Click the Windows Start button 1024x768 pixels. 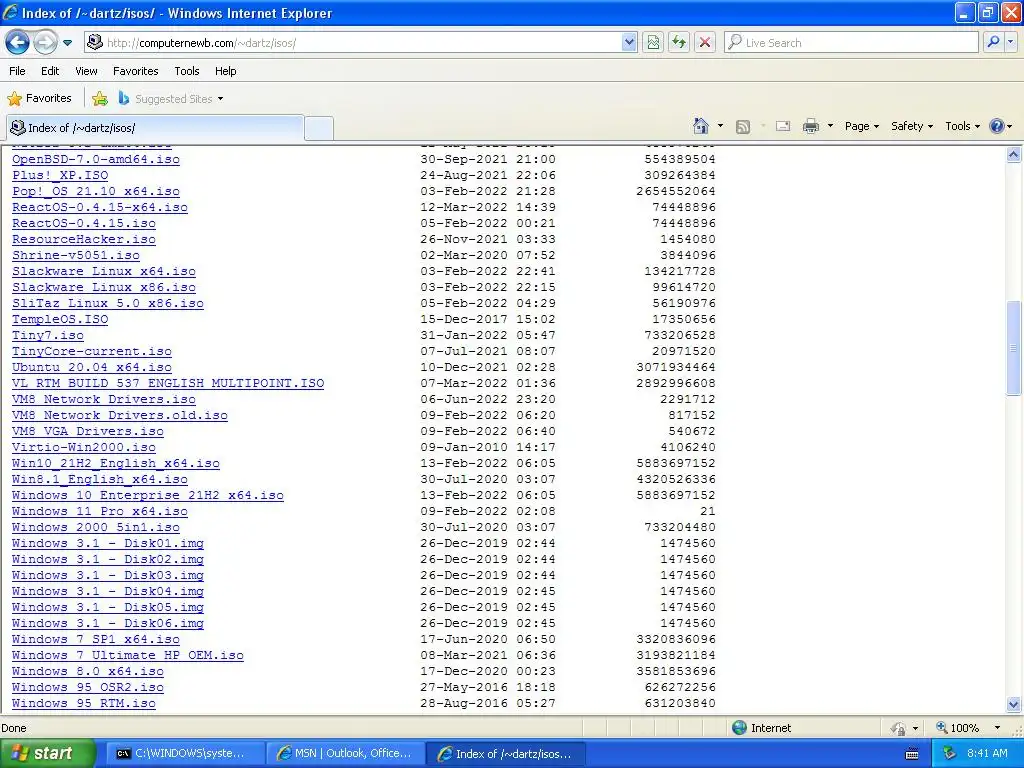[x=48, y=753]
